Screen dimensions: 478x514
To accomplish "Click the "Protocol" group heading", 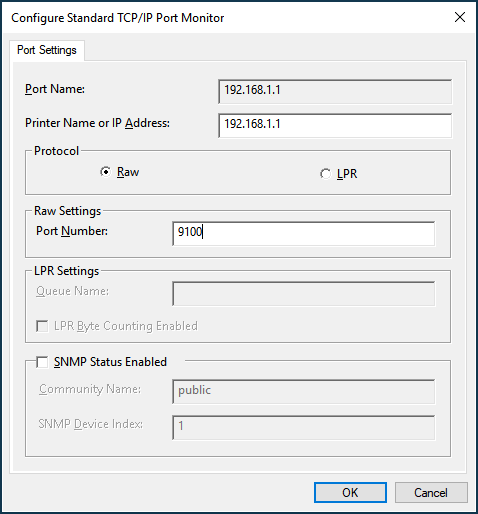I will [56, 151].
